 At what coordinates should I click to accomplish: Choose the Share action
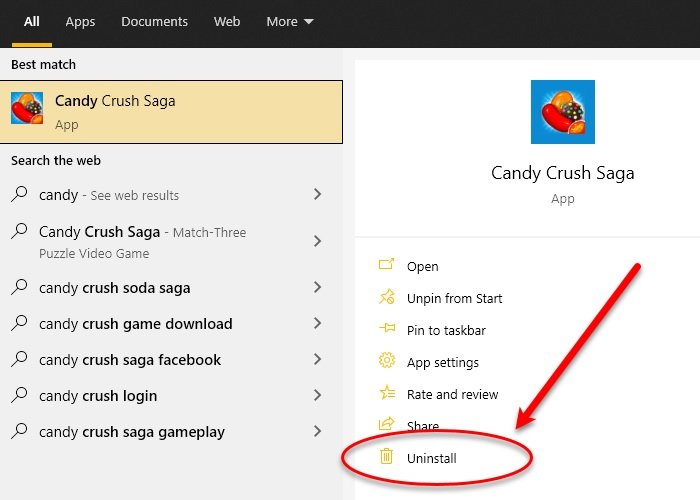coord(423,426)
